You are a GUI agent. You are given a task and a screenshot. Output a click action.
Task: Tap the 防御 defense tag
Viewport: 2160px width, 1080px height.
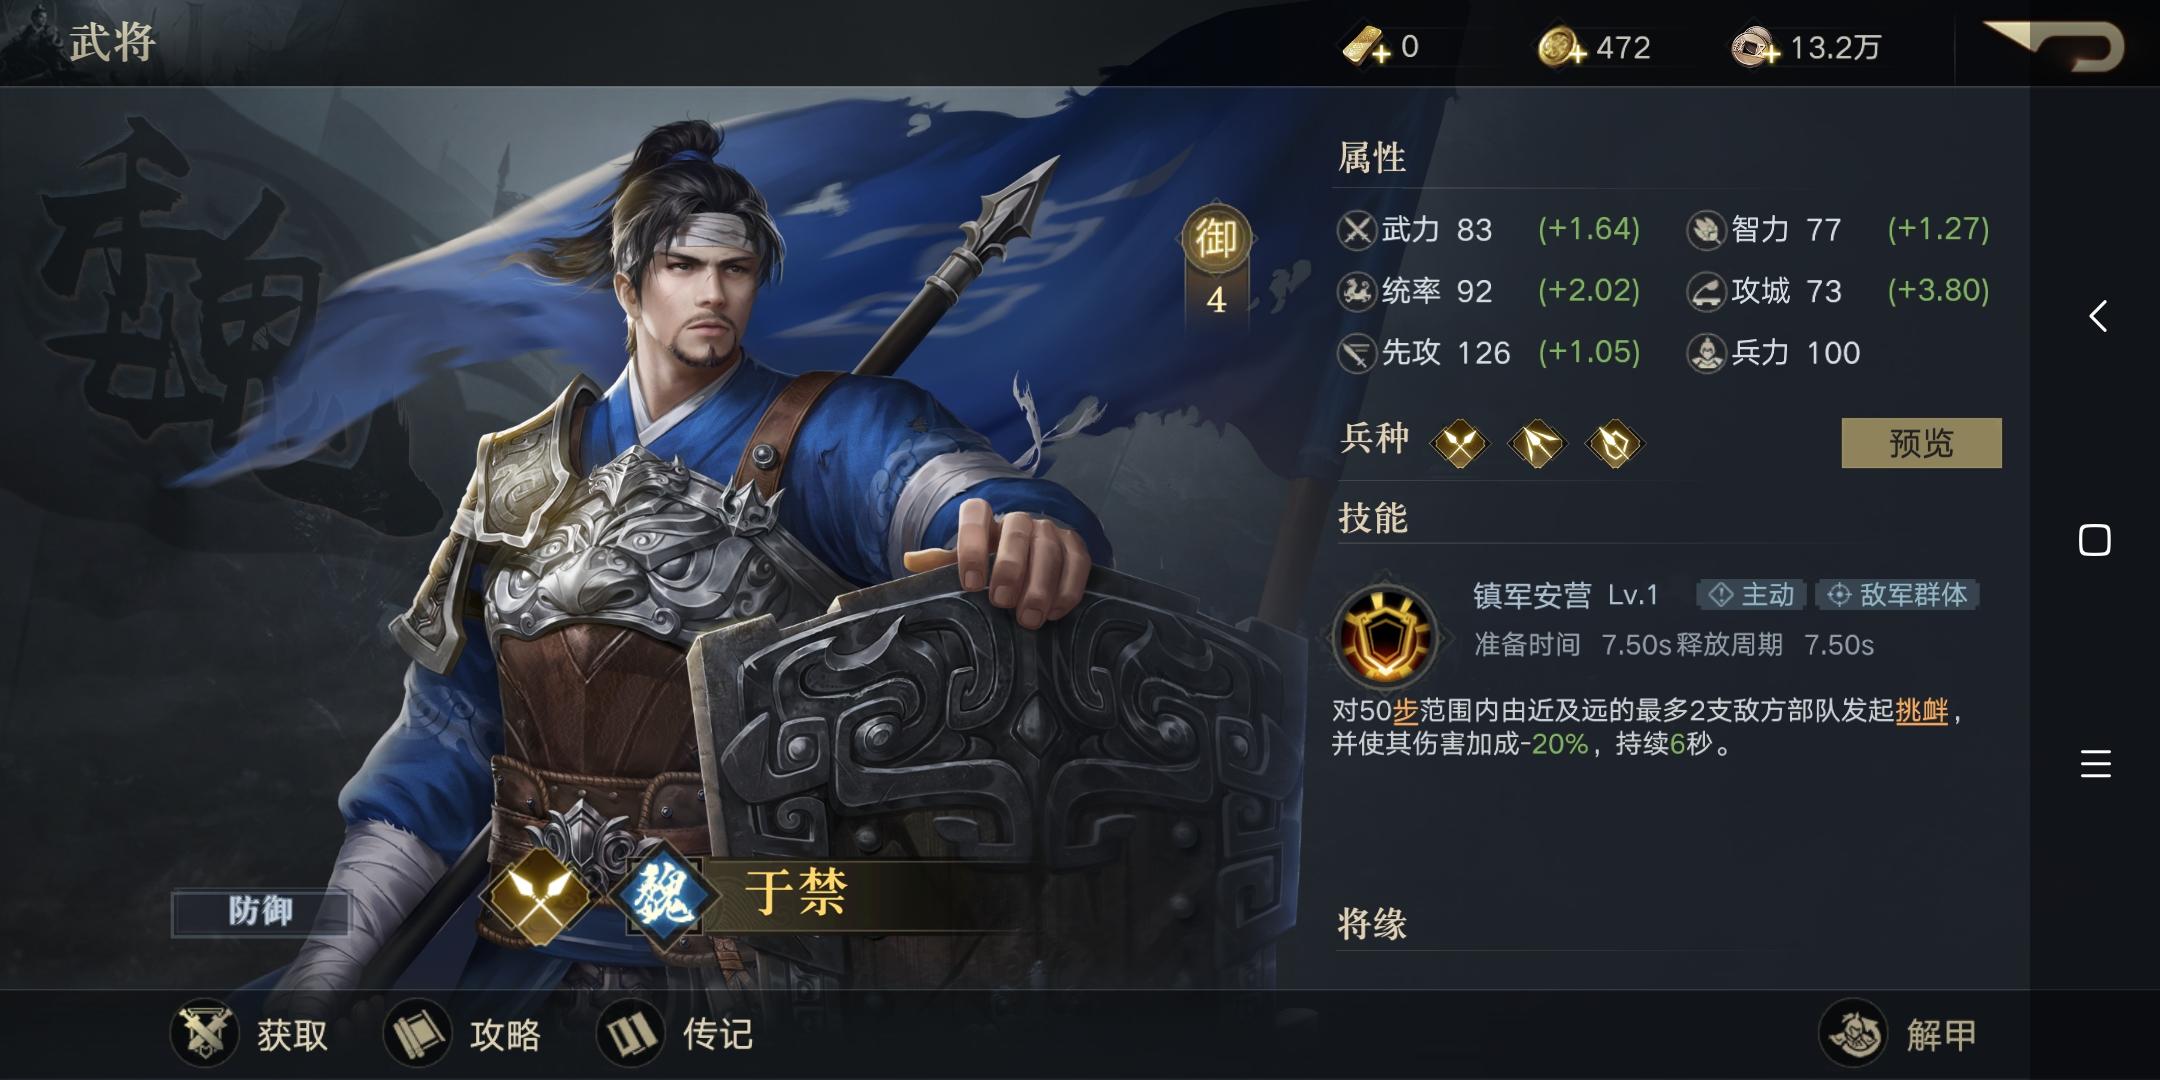click(260, 911)
